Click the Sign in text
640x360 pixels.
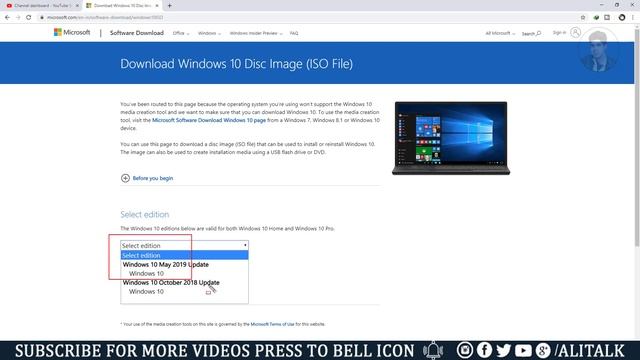pos(559,32)
